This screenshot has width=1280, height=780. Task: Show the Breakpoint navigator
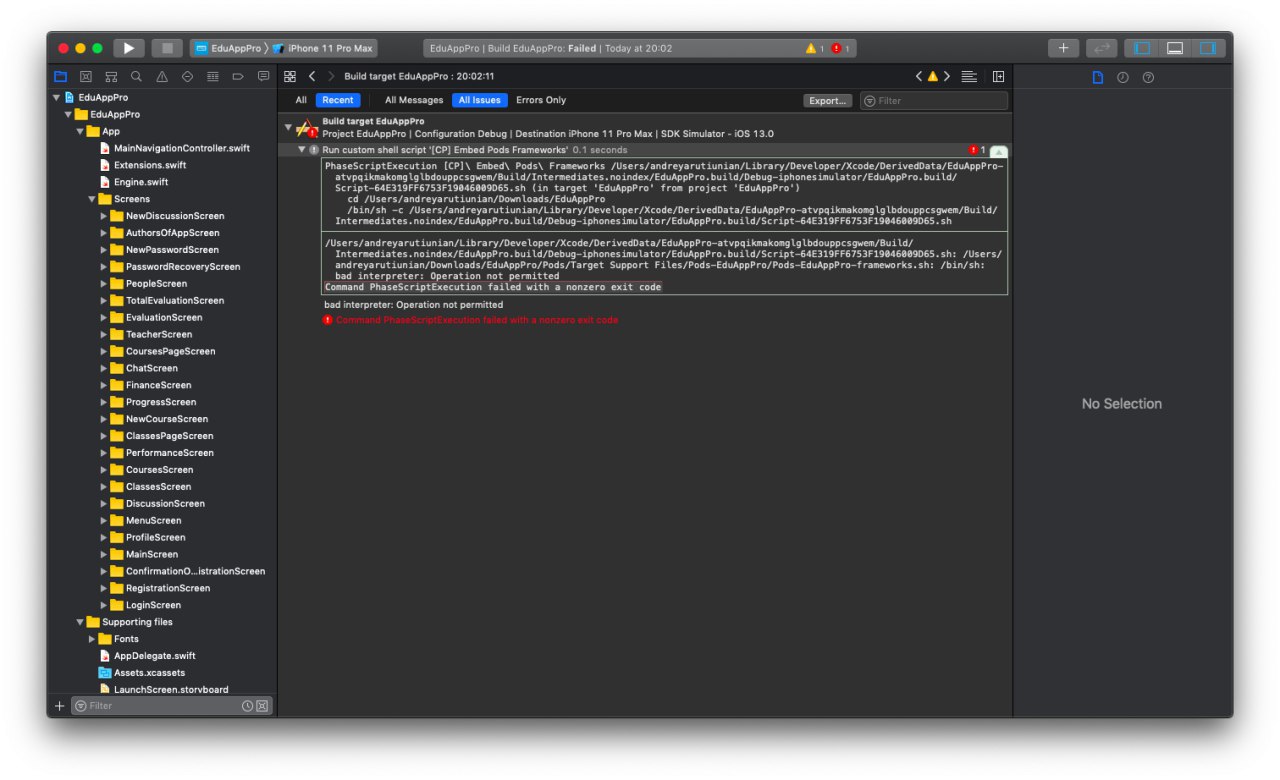point(238,76)
